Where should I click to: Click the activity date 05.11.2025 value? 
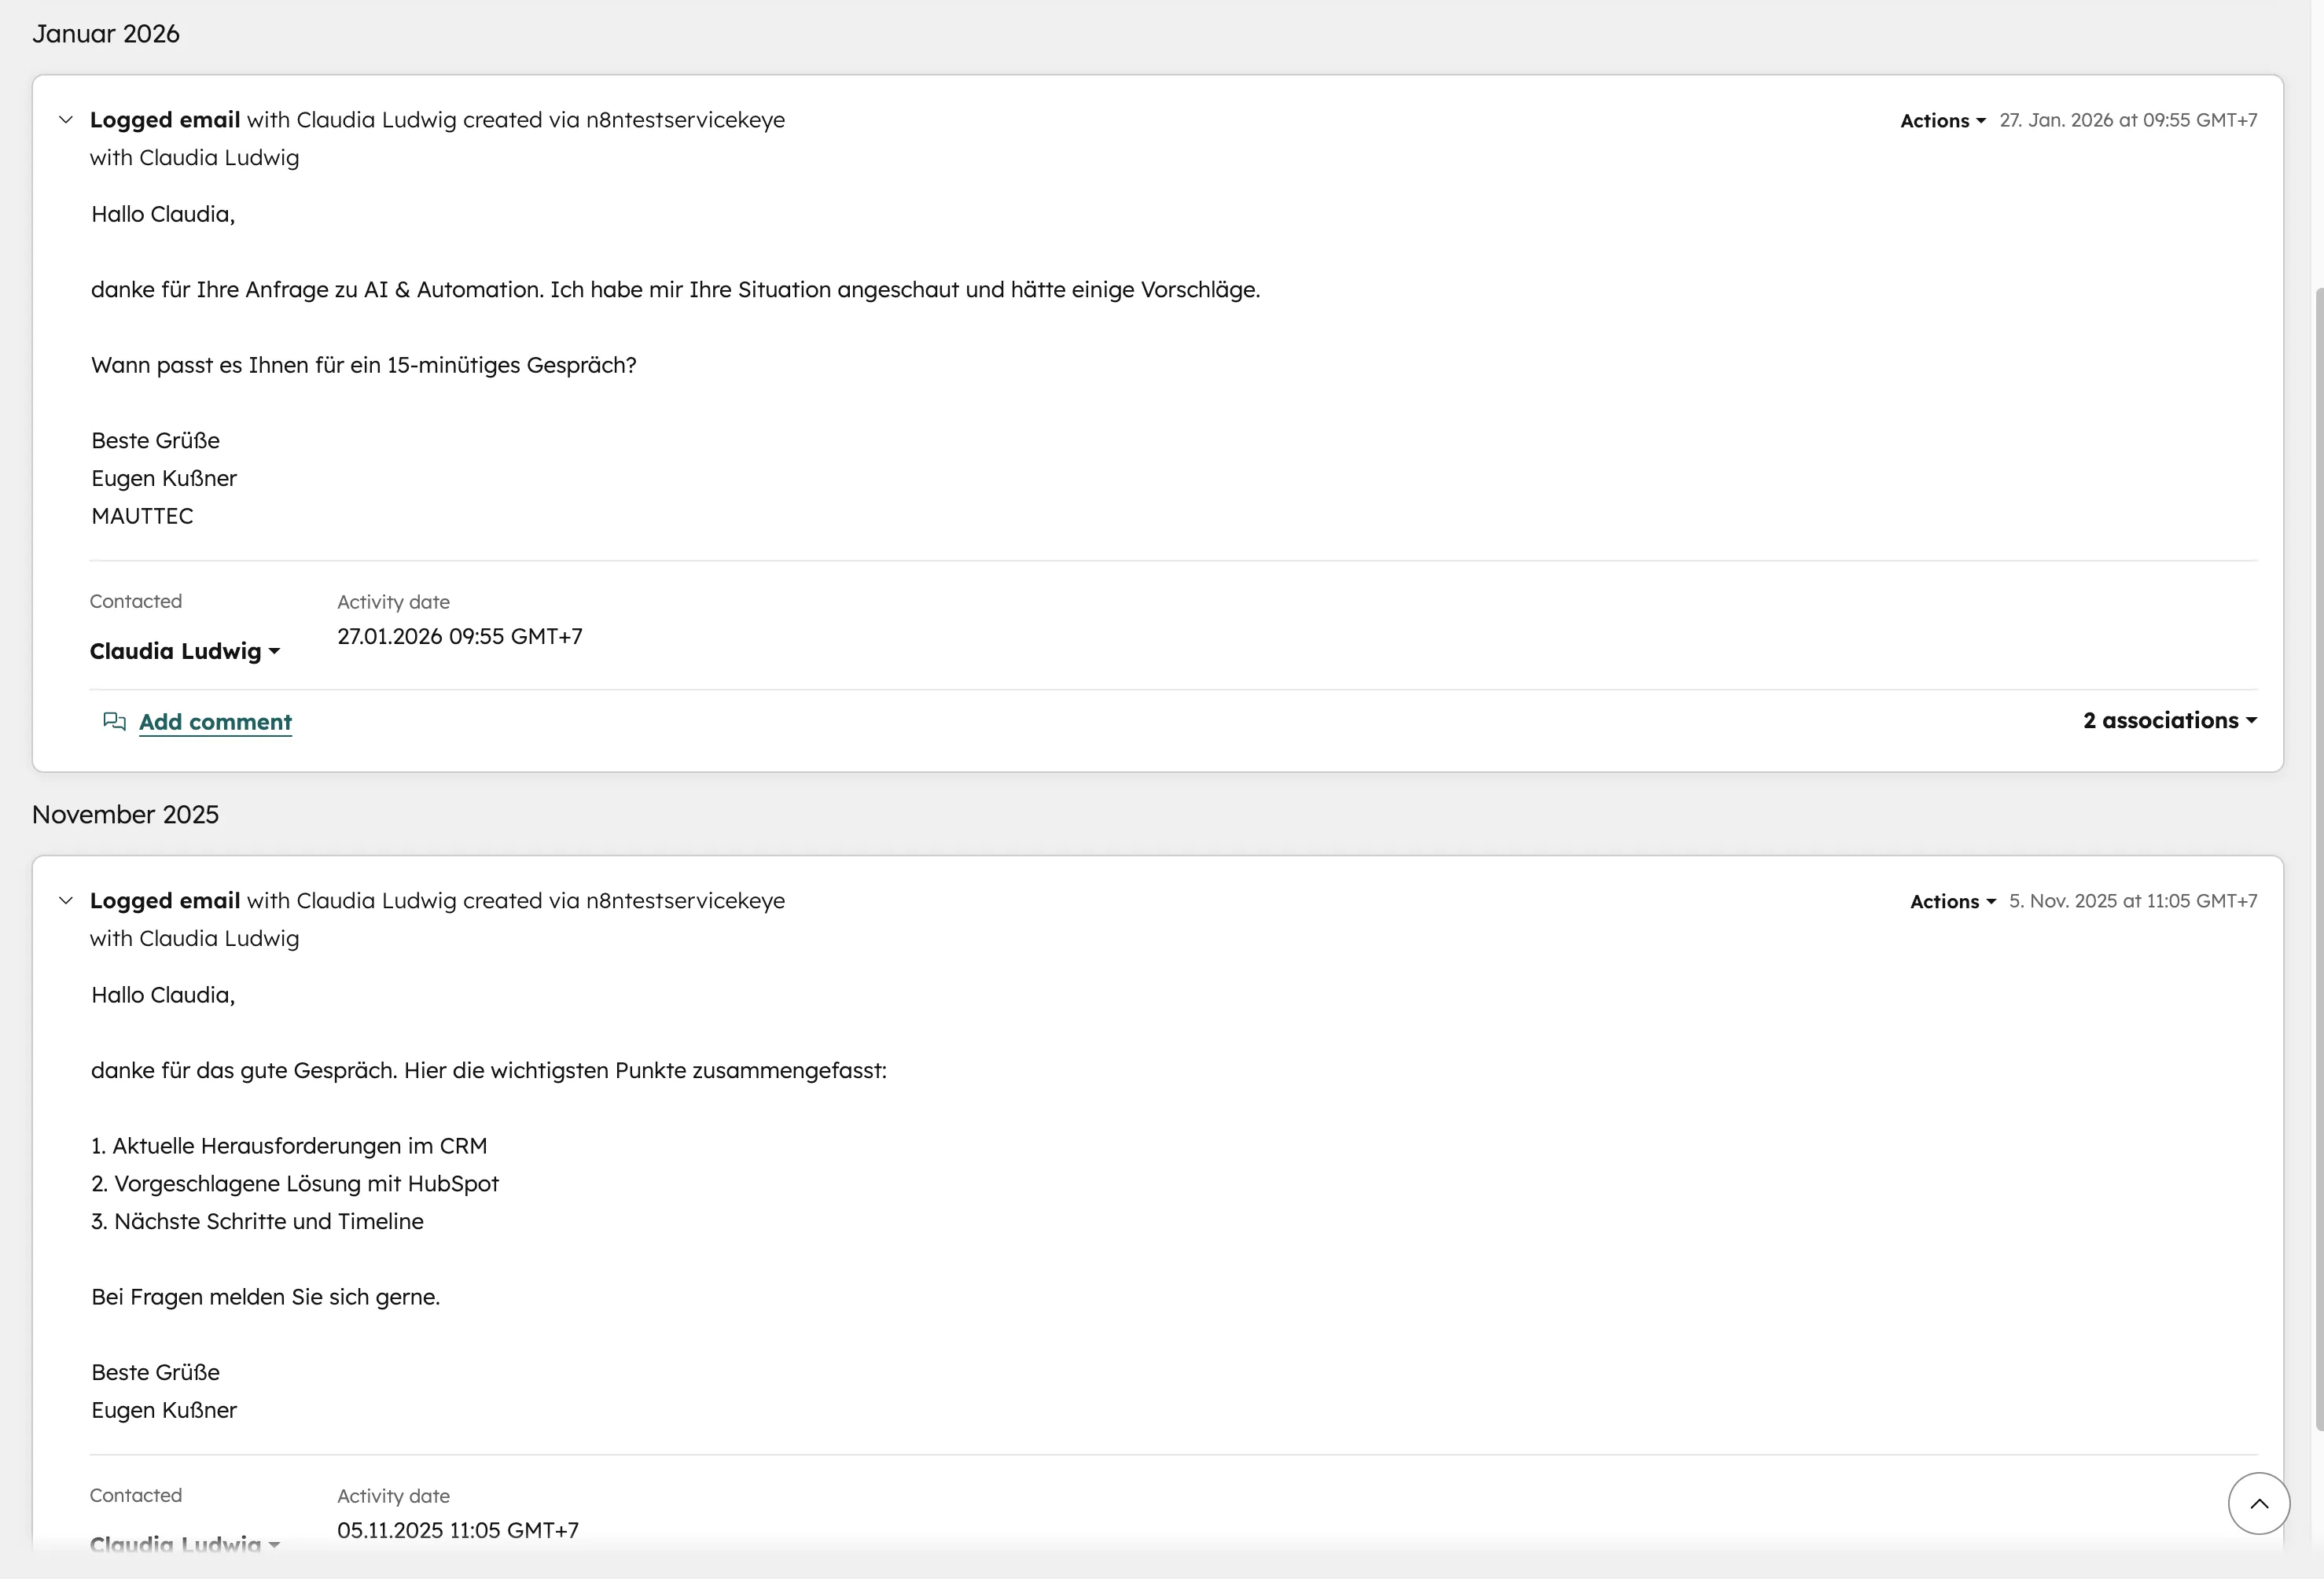coord(457,1530)
